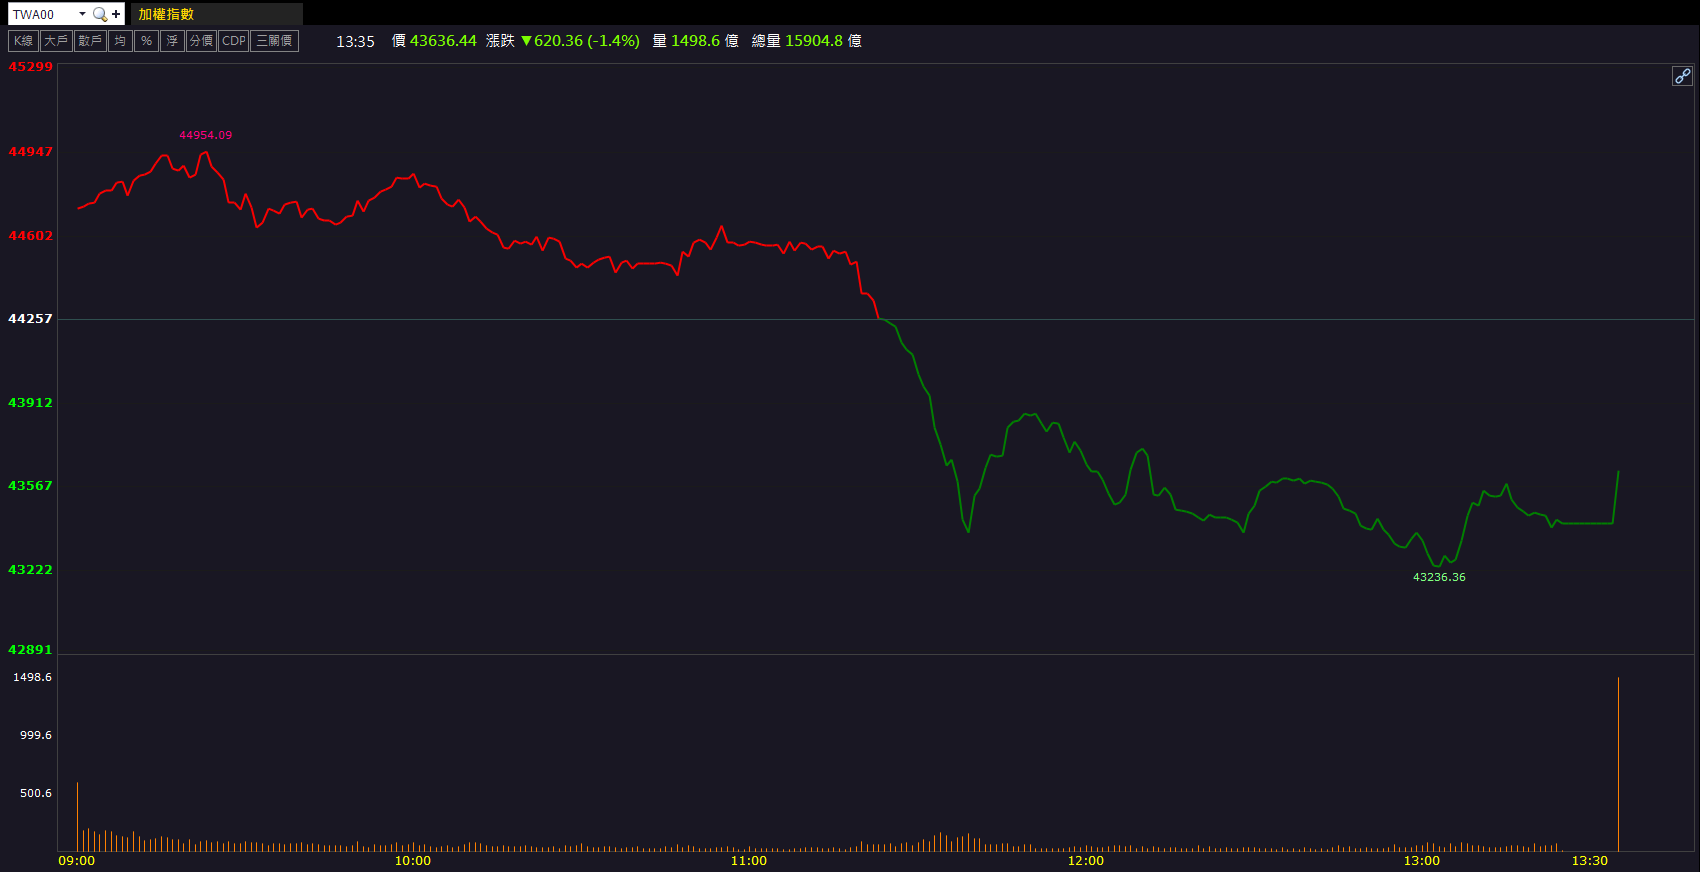
Task: Click the 44947 price axis label
Action: pos(30,152)
